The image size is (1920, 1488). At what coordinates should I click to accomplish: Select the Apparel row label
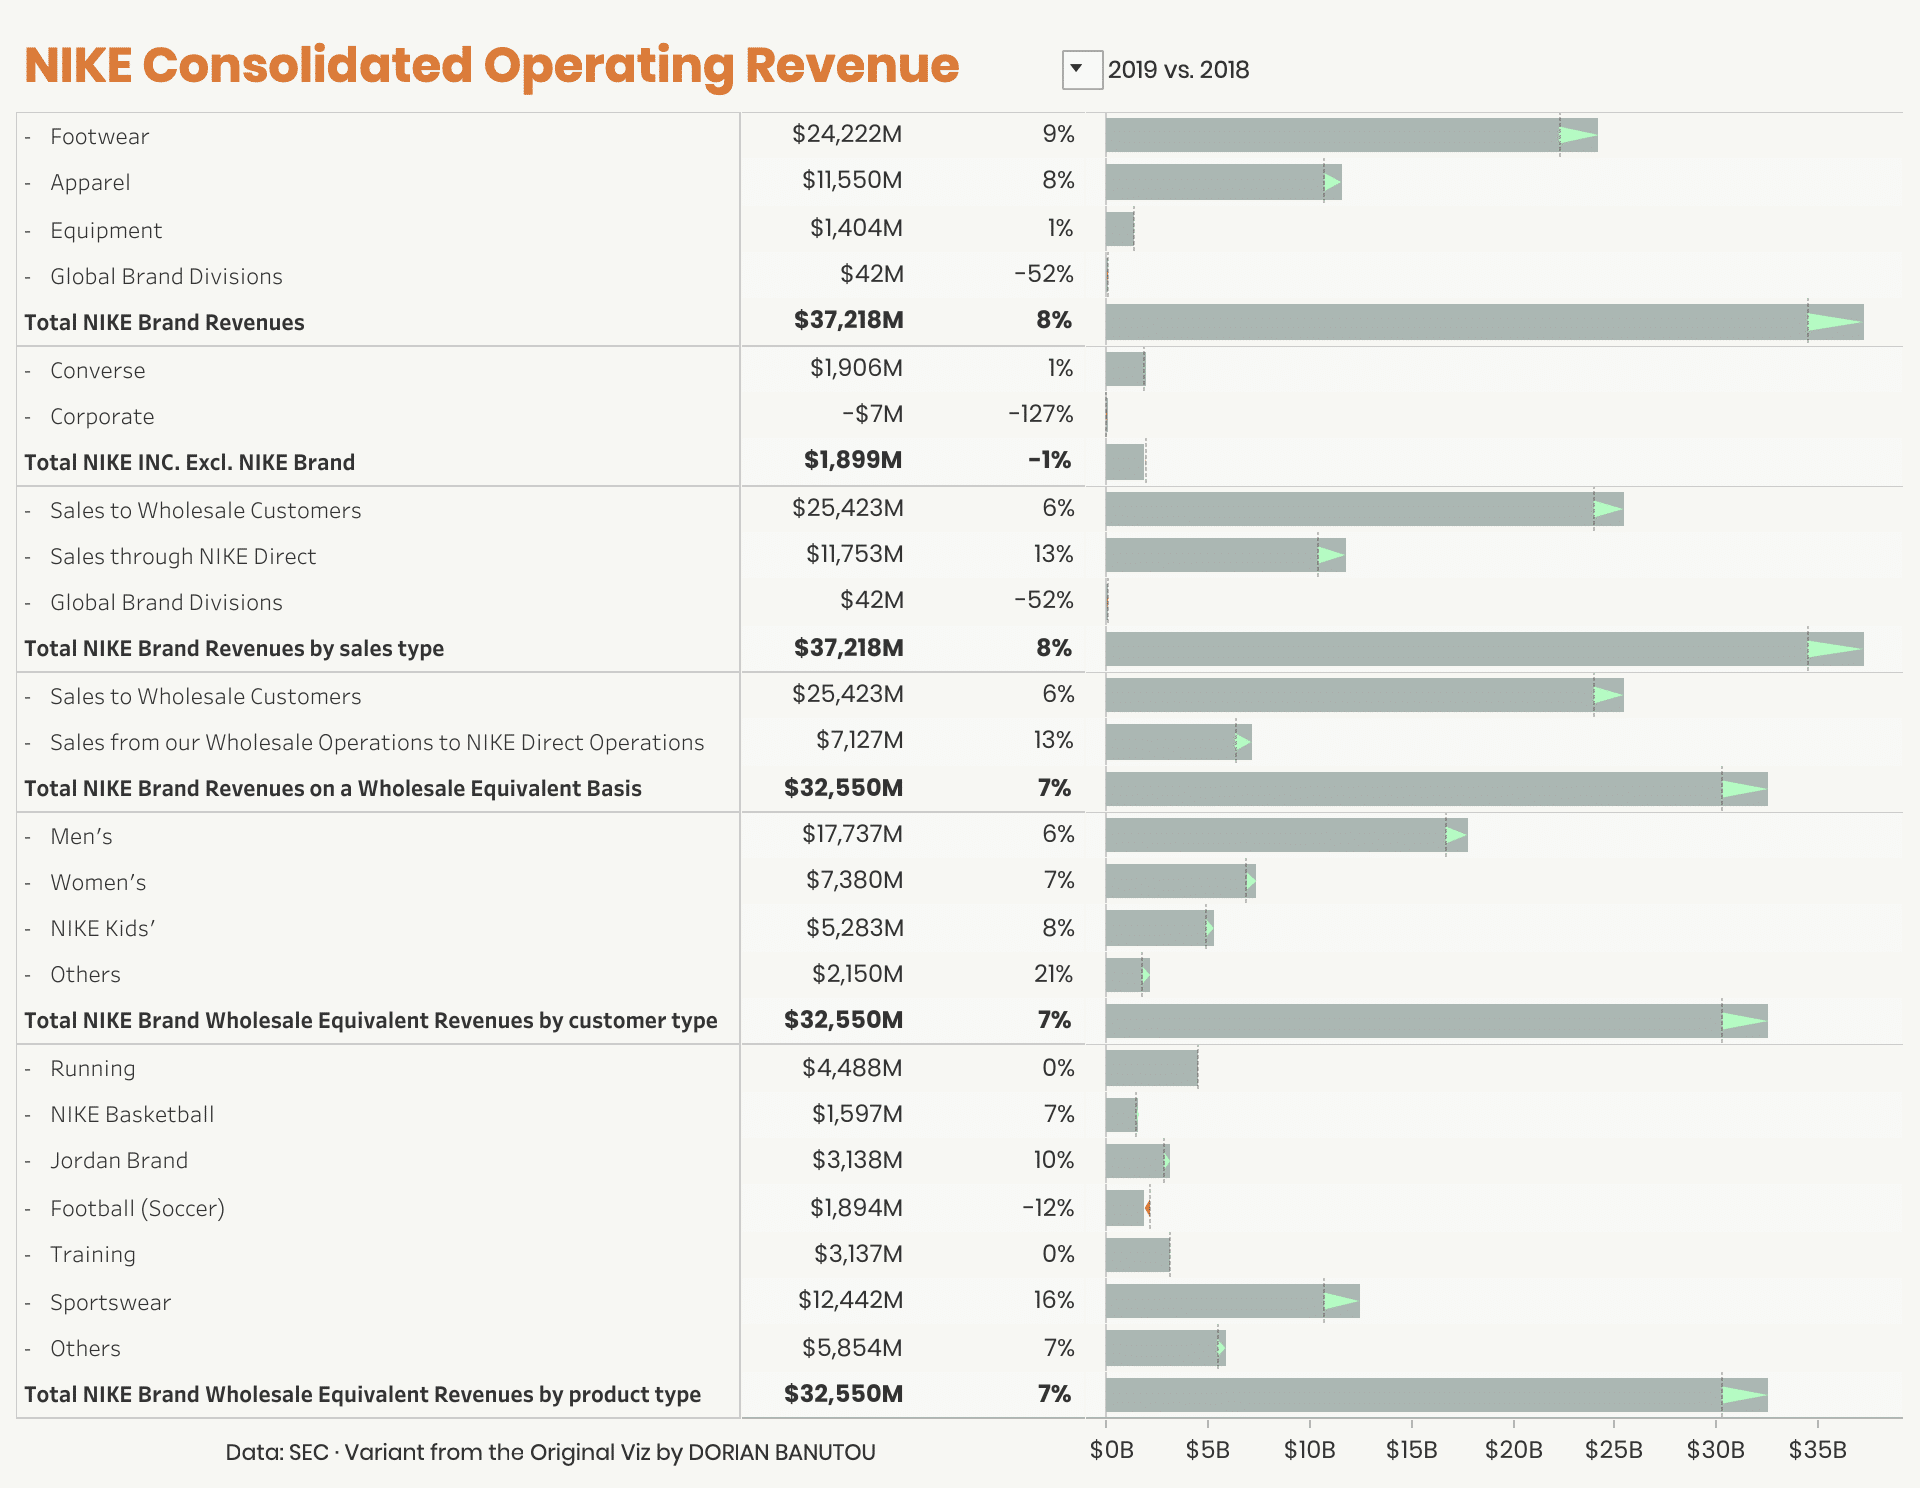point(90,183)
